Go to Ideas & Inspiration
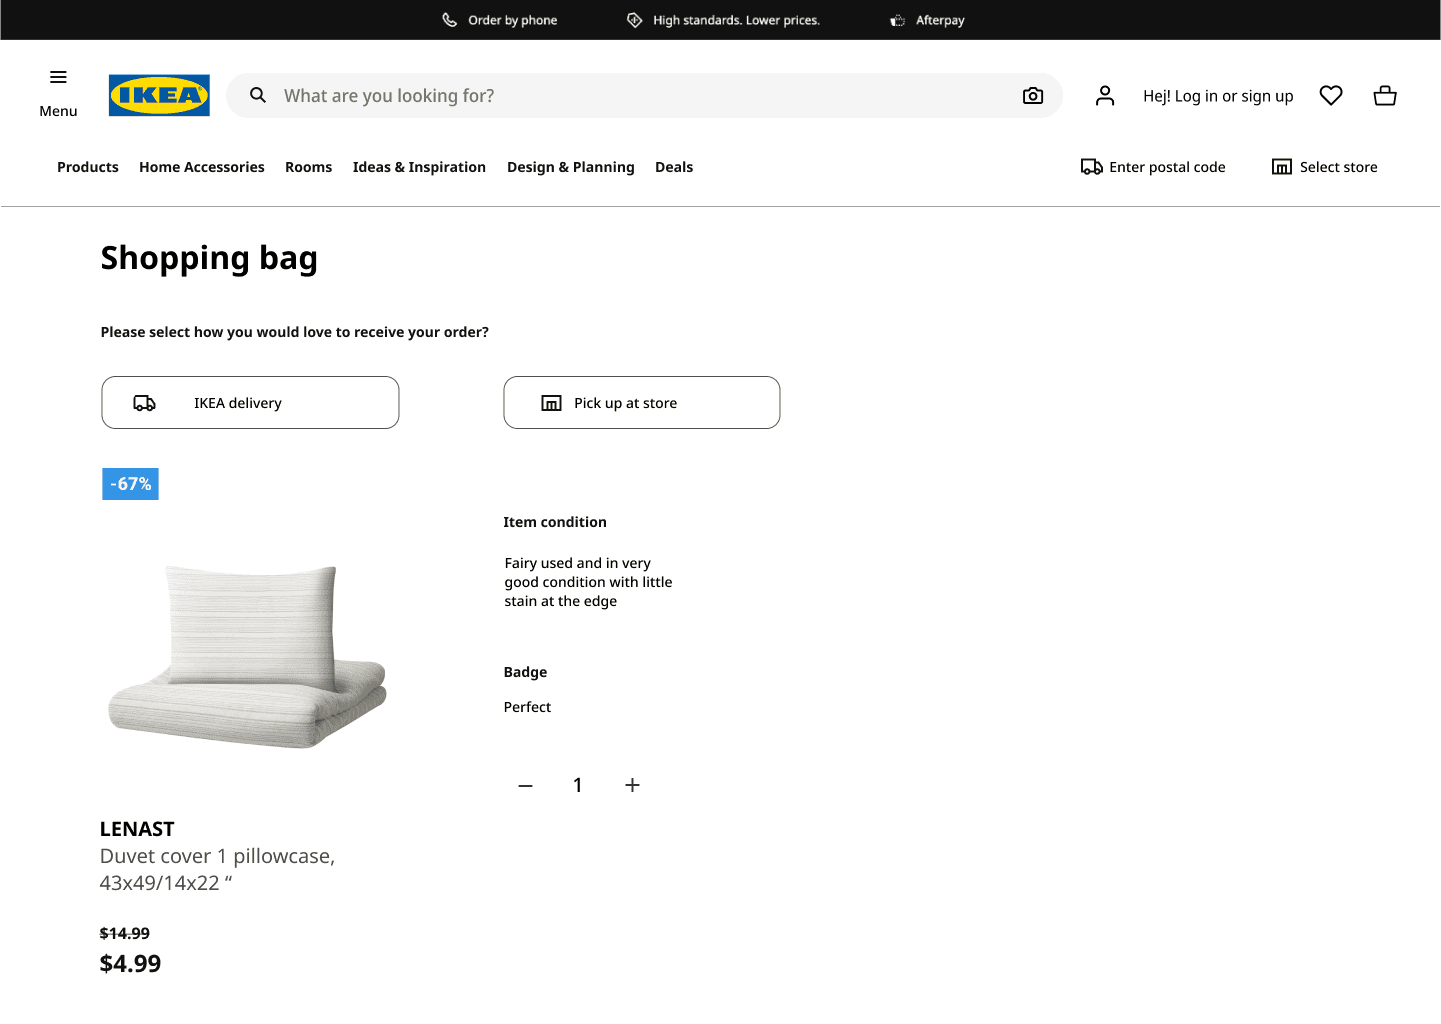The image size is (1441, 1024). click(420, 167)
